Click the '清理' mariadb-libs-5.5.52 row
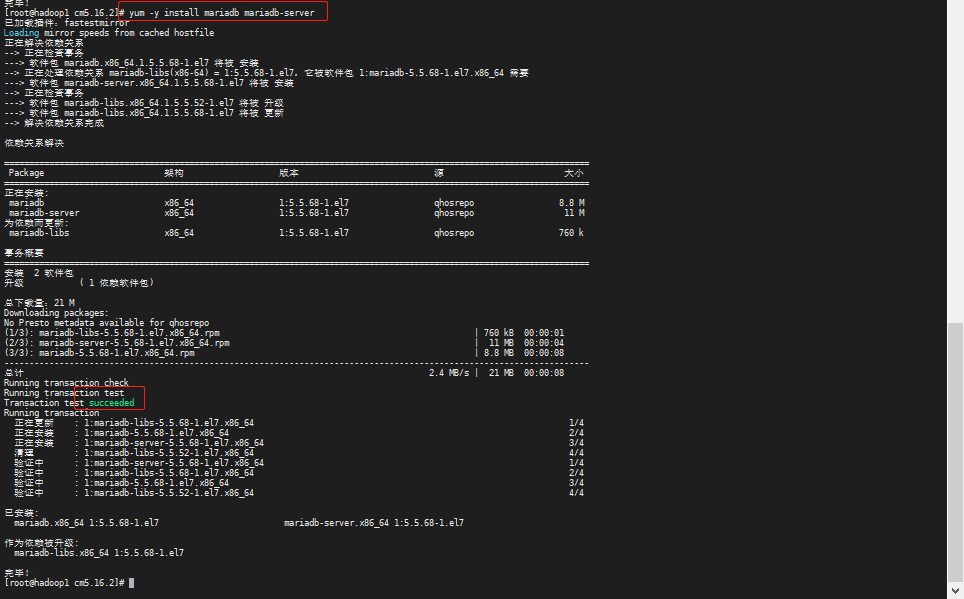The height and width of the screenshot is (599, 964). click(x=134, y=453)
